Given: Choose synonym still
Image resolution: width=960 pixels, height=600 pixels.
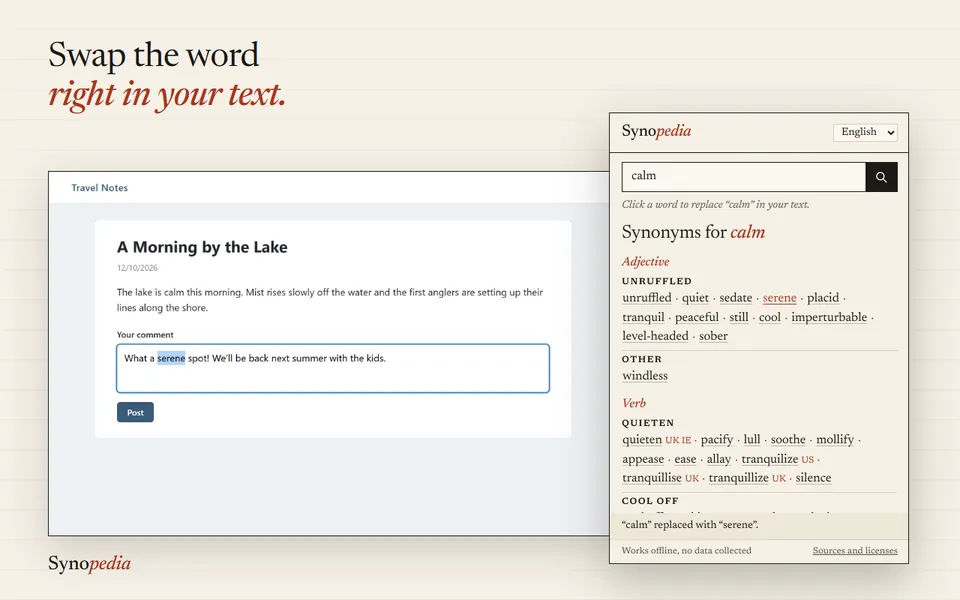Looking at the screenshot, I should pos(738,317).
